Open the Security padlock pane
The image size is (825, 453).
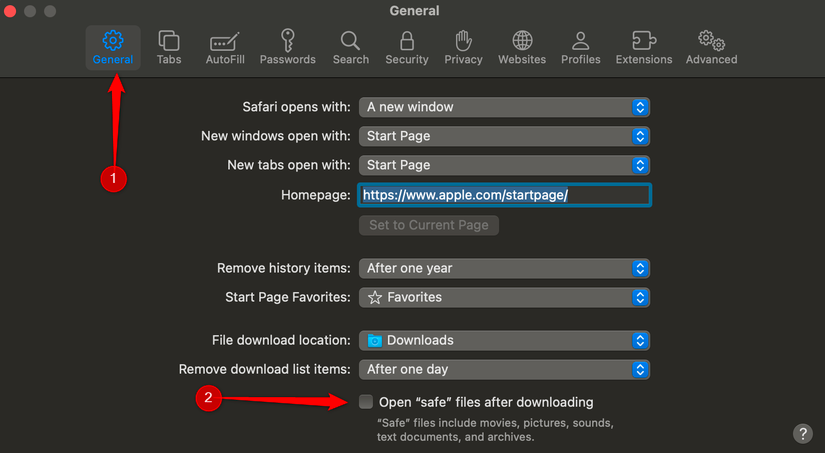pyautogui.click(x=407, y=47)
